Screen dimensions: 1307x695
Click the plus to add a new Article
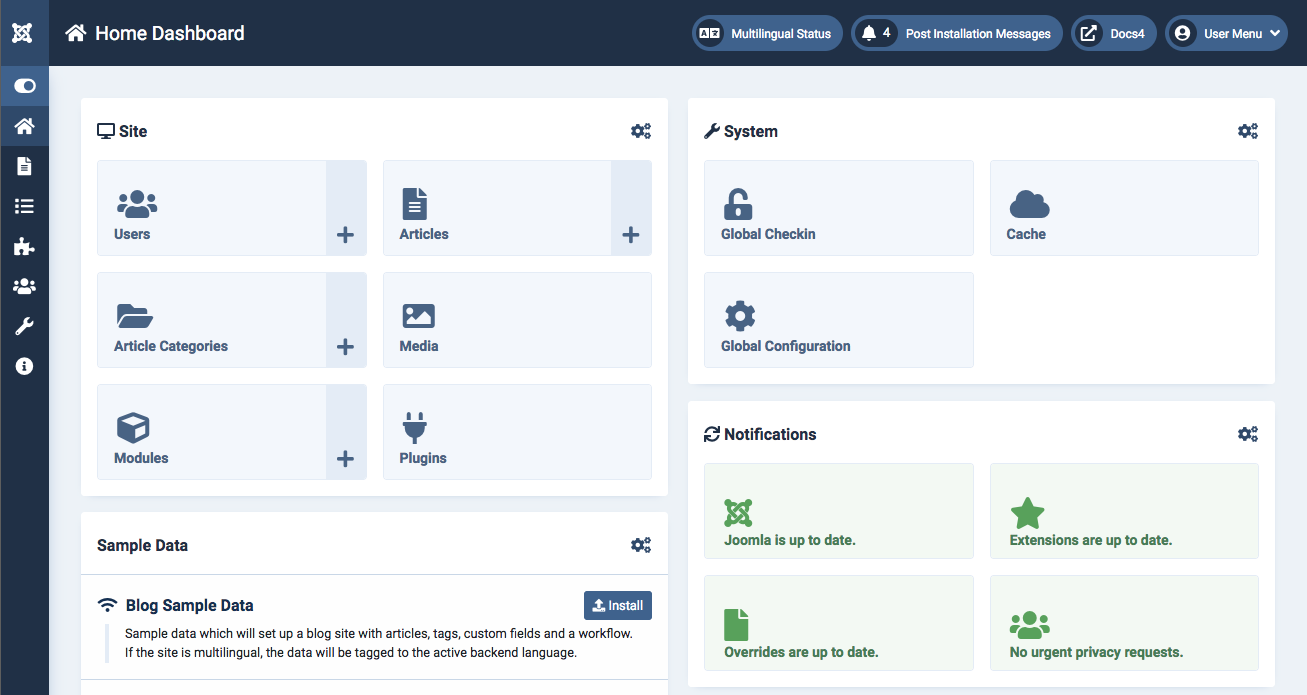(x=631, y=235)
